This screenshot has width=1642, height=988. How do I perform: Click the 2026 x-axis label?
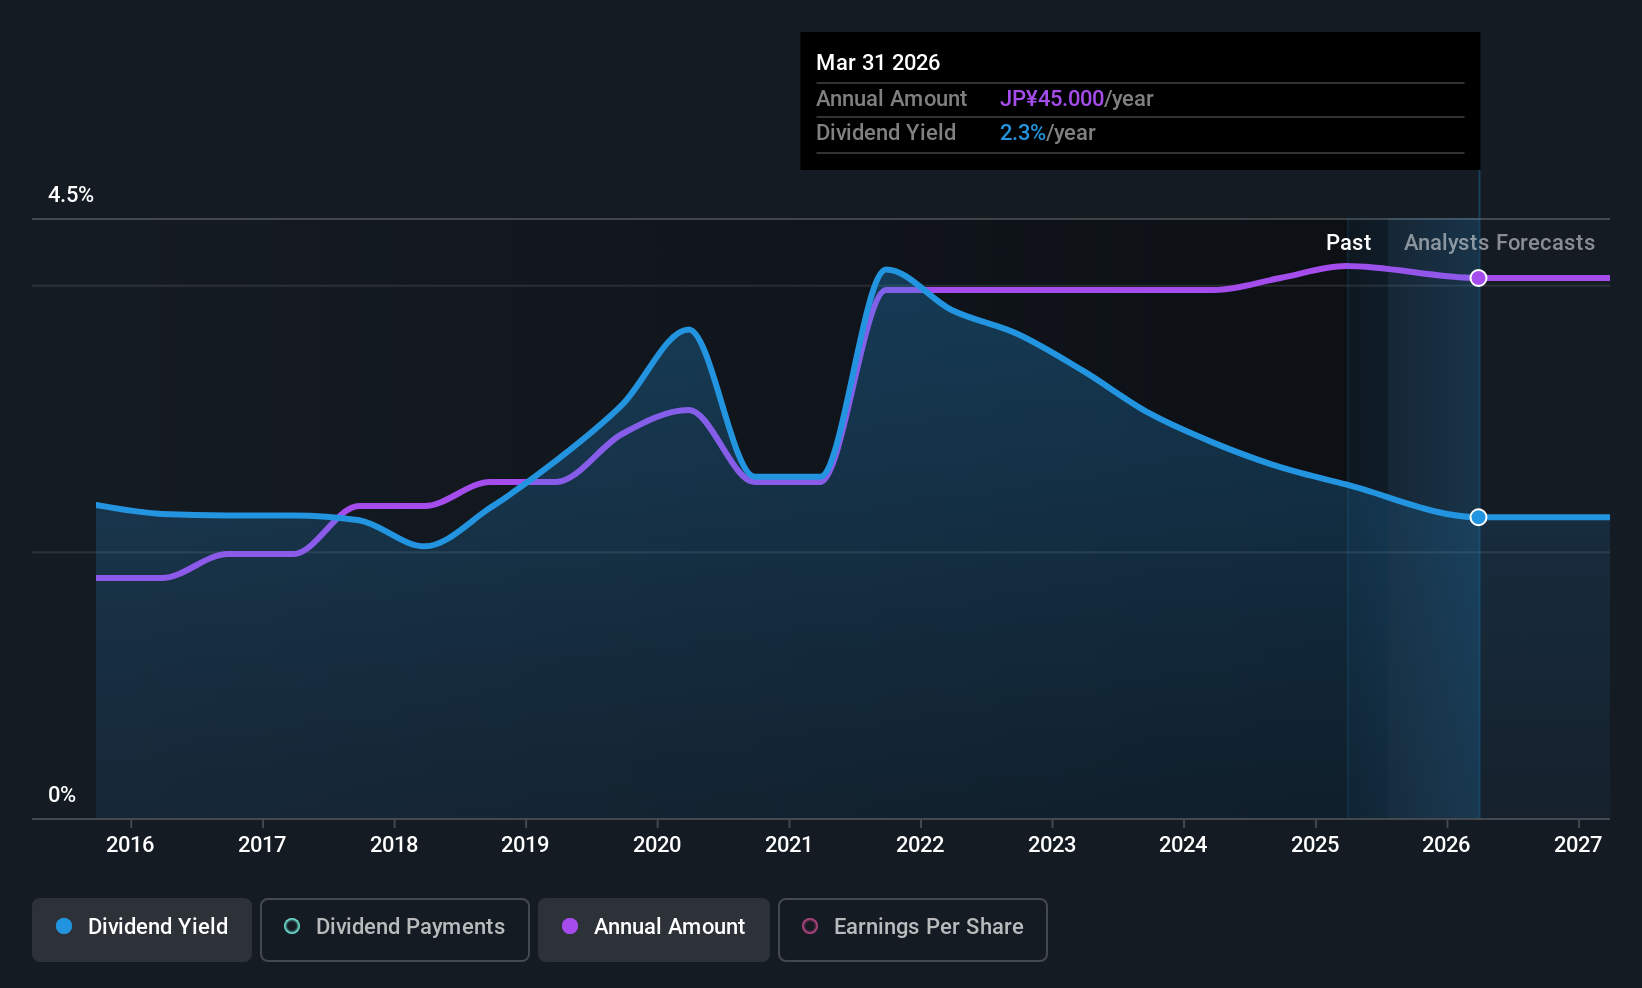click(x=1446, y=845)
